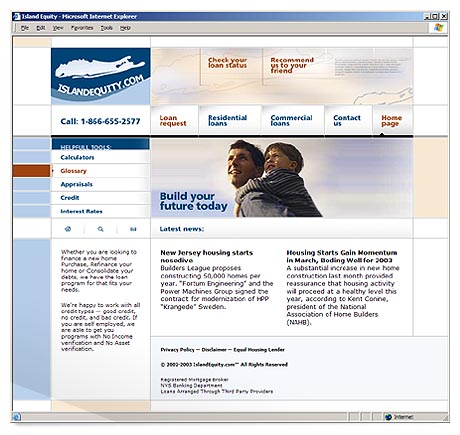The height and width of the screenshot is (435, 460).
Task: Open the Credit tool link
Action: click(x=70, y=198)
